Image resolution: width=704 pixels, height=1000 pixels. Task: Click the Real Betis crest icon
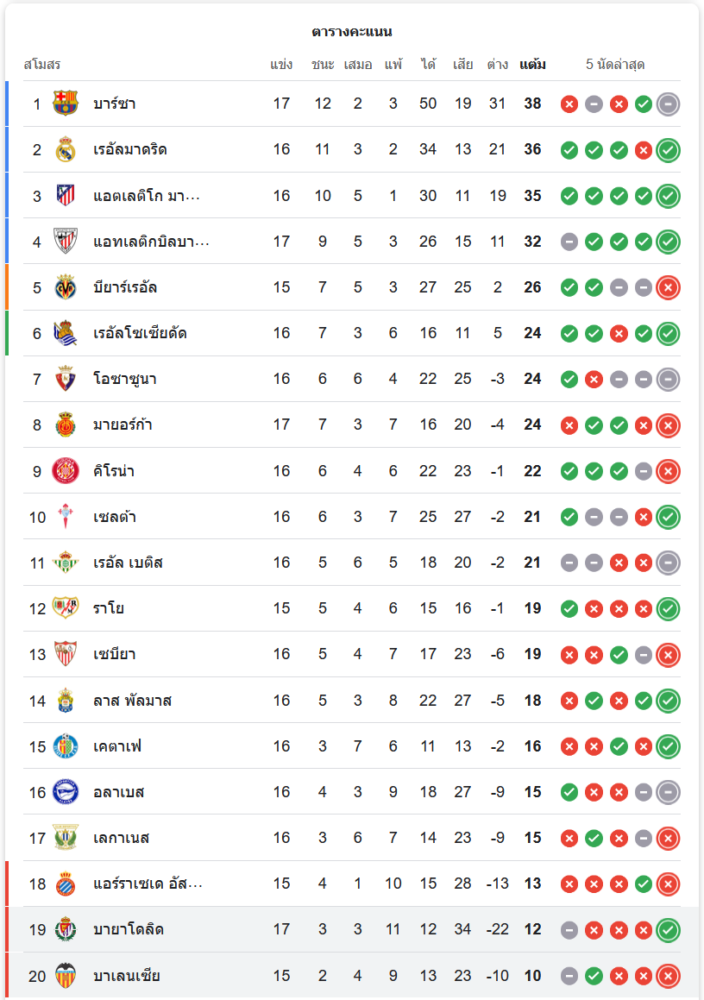(65, 562)
